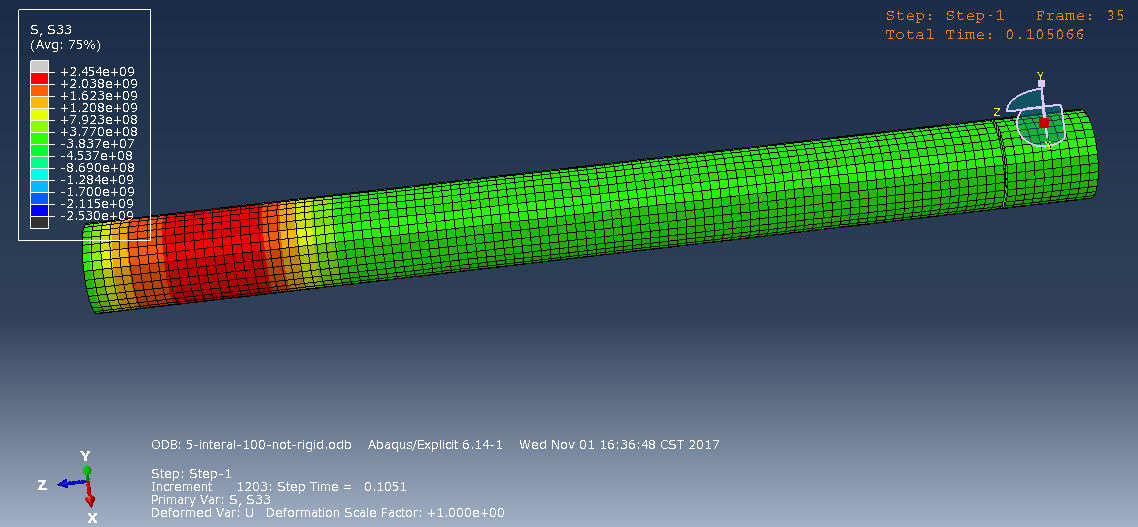Select the S, S33 legend title

point(51,30)
